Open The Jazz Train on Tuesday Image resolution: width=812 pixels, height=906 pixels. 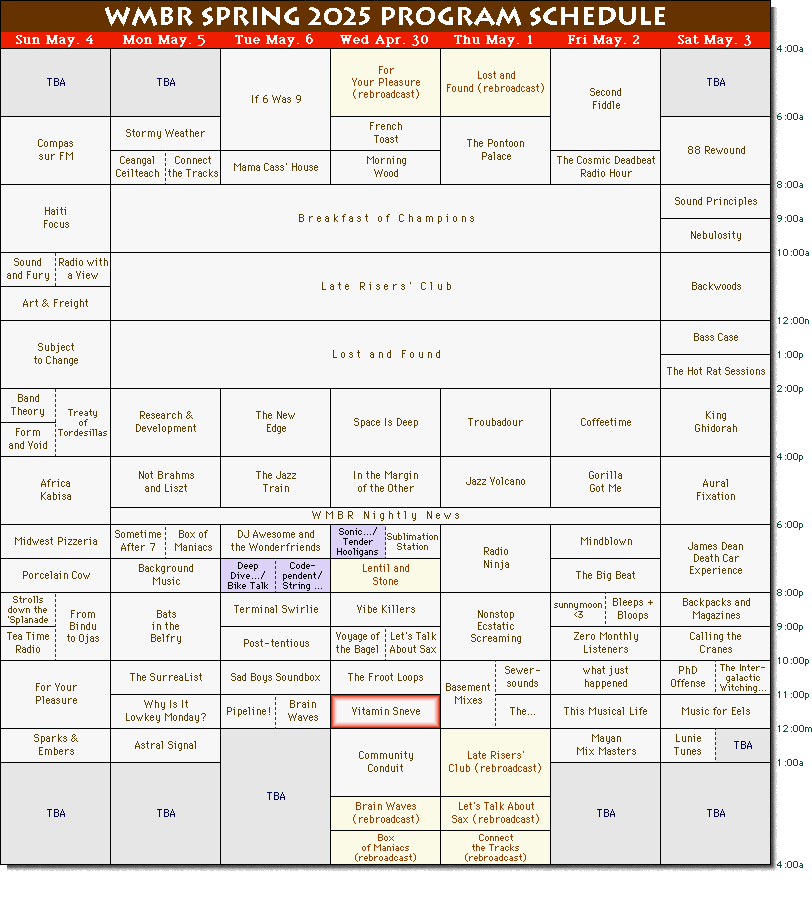click(276, 482)
